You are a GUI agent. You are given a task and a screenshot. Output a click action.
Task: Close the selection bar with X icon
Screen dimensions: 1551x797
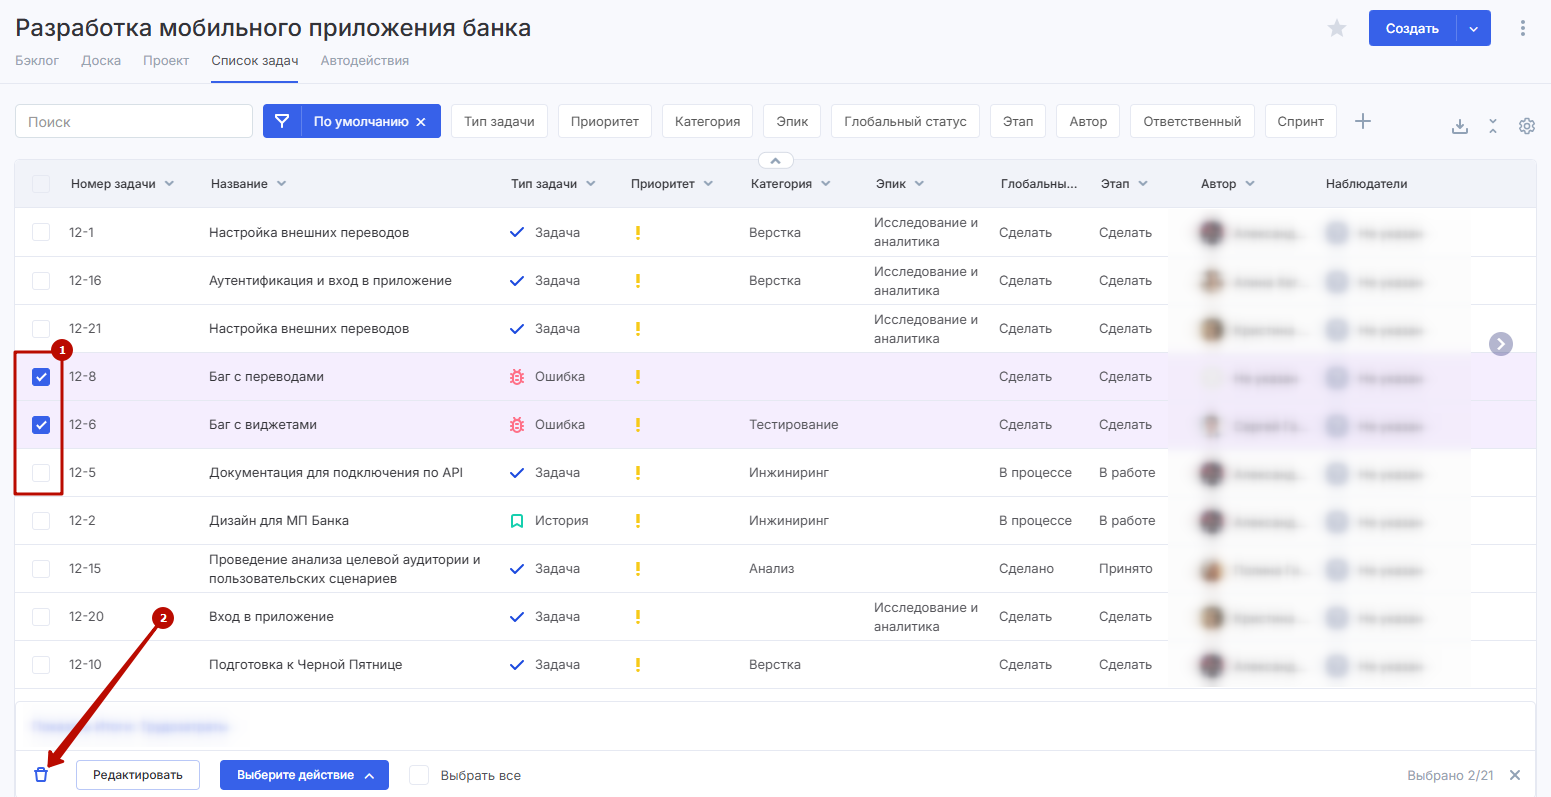coord(1515,775)
